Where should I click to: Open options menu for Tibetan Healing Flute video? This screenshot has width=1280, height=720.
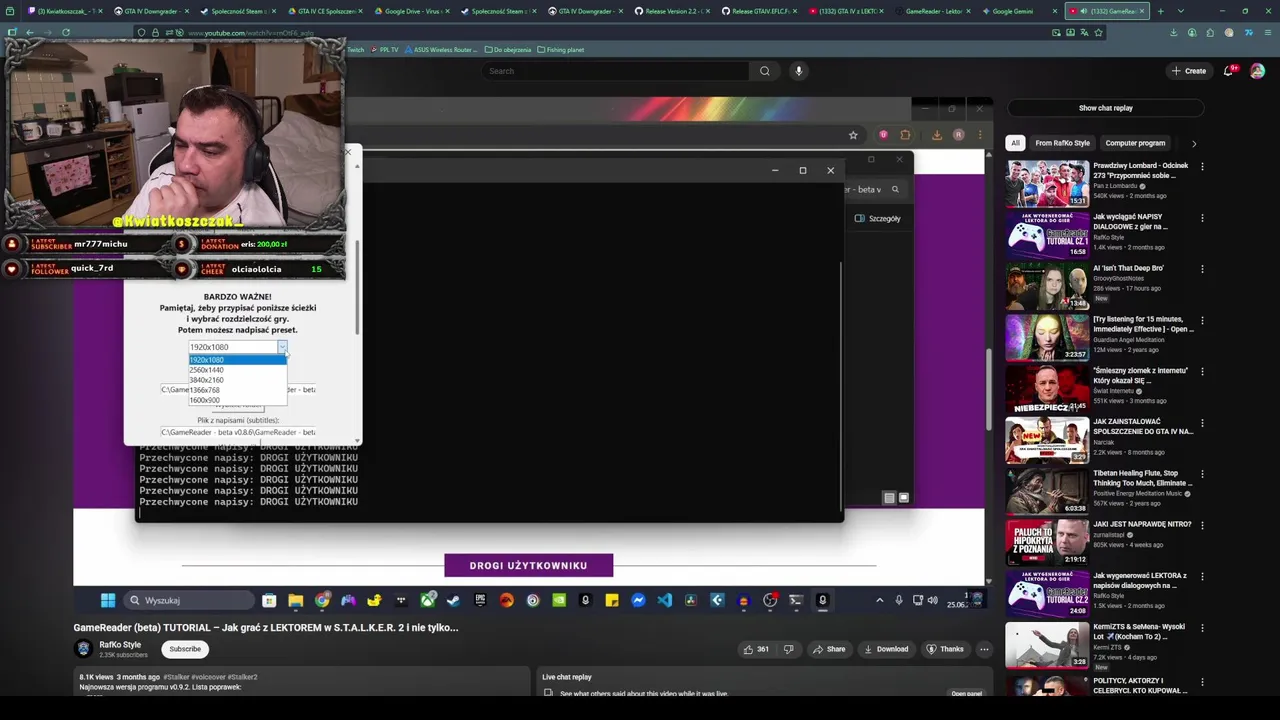(1202, 475)
